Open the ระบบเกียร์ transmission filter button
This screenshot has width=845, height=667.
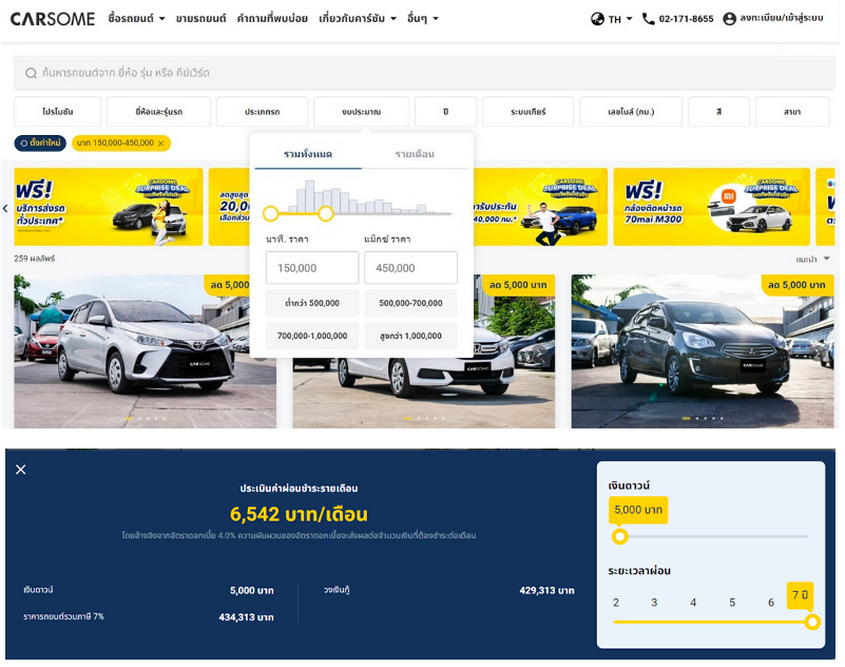click(x=527, y=112)
